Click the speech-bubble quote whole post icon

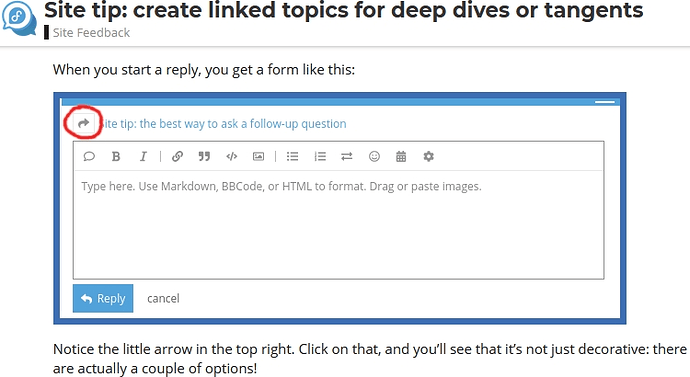(x=89, y=157)
